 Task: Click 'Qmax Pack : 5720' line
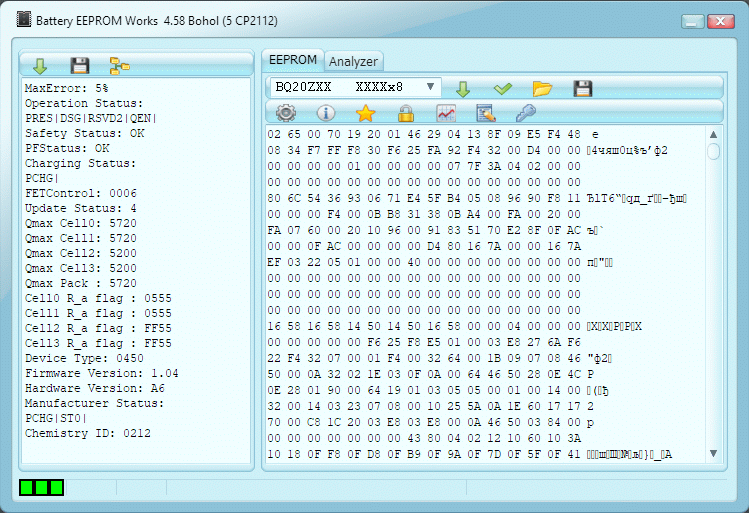click(81, 283)
